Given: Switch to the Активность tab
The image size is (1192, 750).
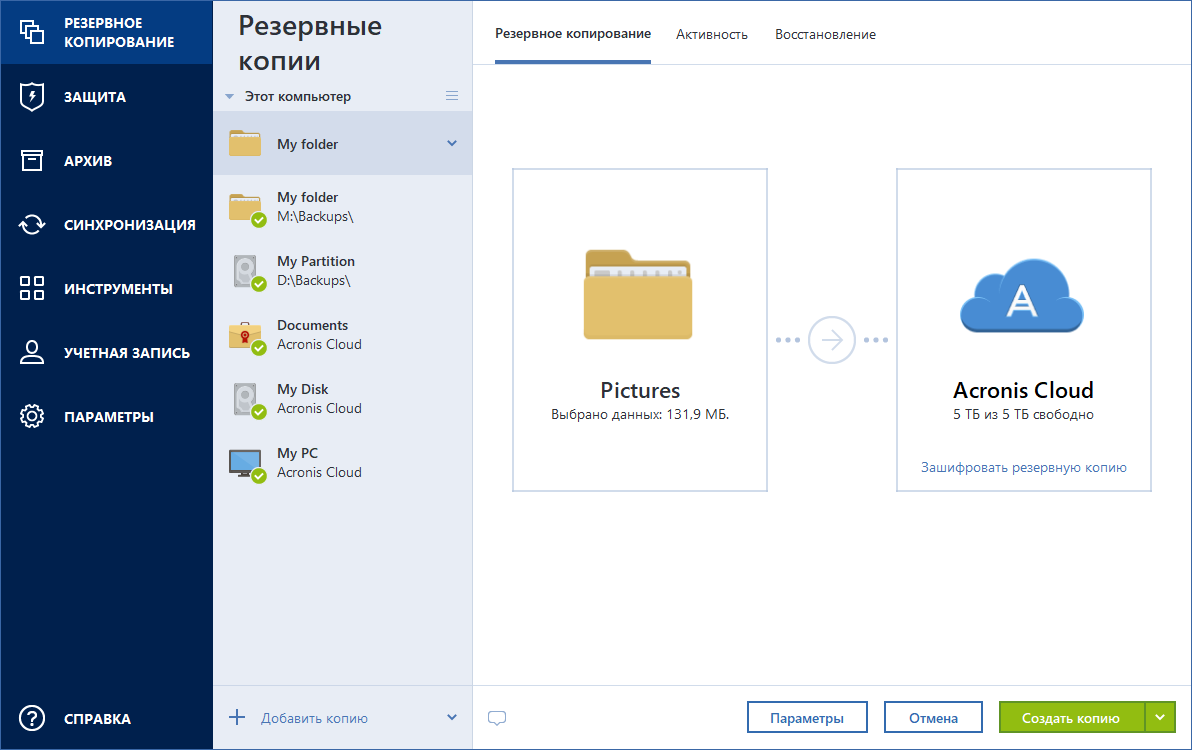Looking at the screenshot, I should click(x=712, y=34).
